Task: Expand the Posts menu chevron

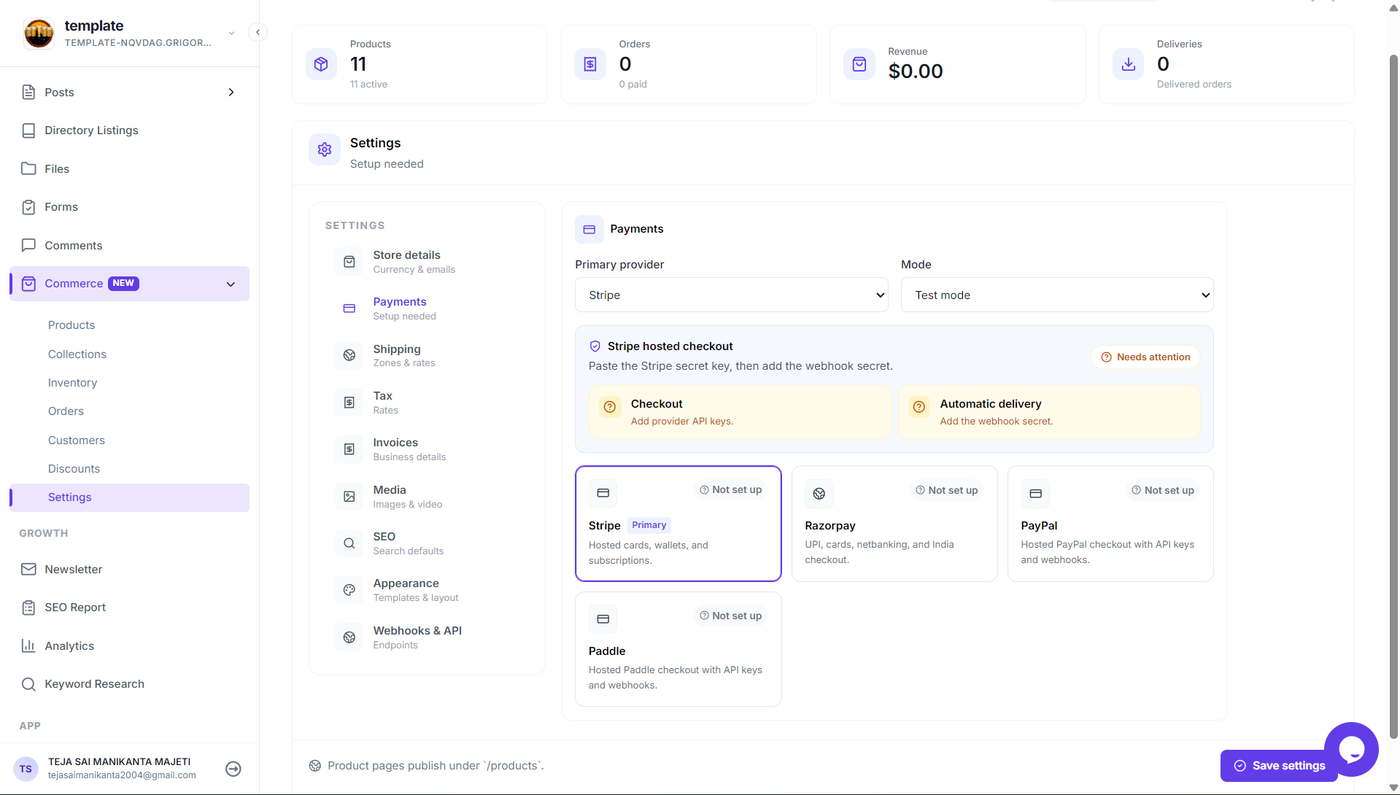Action: point(231,92)
